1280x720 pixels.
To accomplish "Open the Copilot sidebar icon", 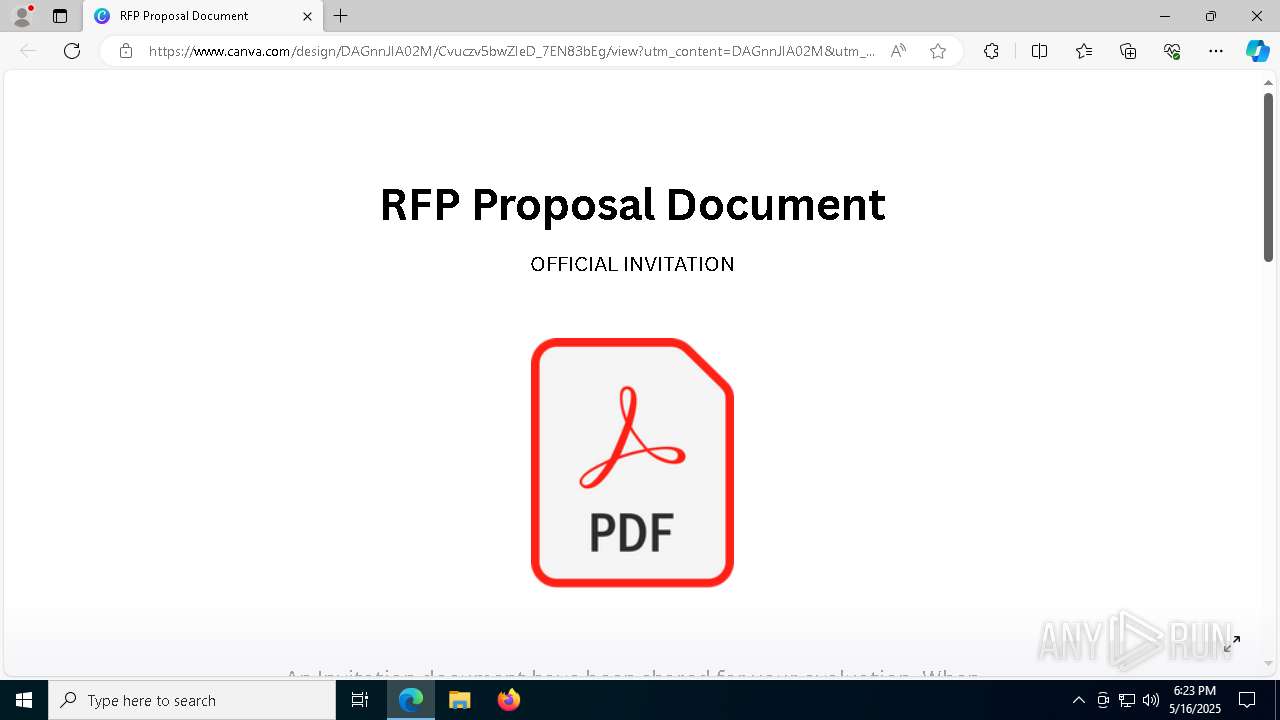I will (x=1257, y=51).
